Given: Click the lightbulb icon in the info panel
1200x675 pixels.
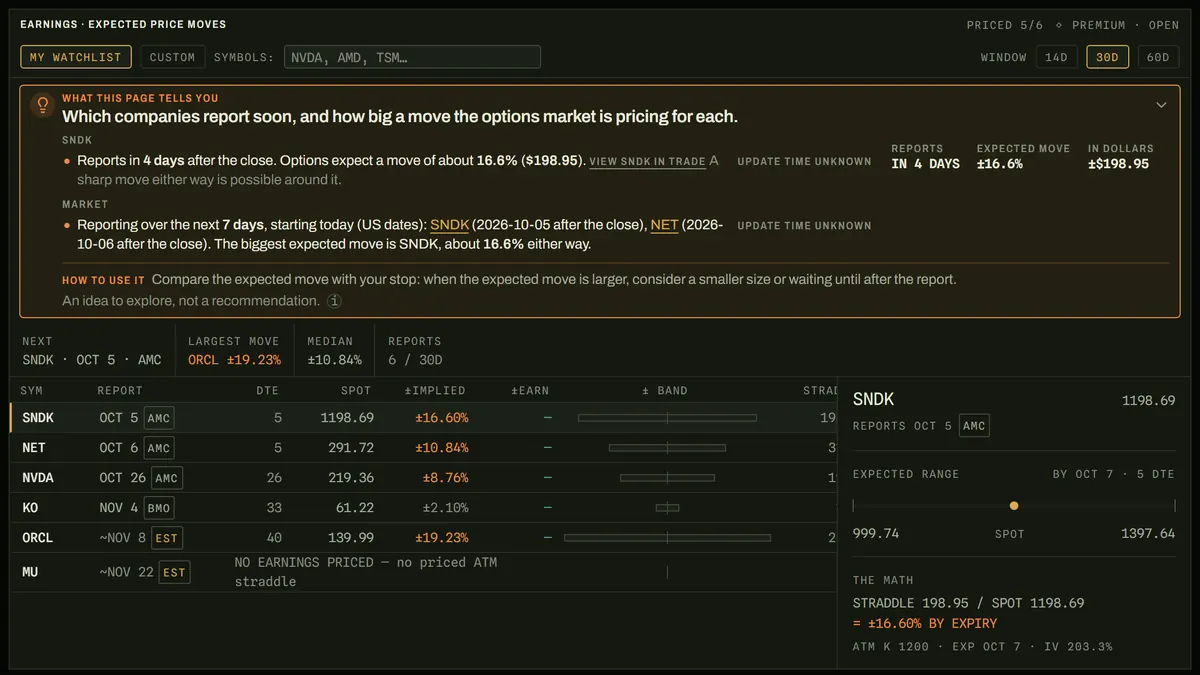Looking at the screenshot, I should tap(42, 104).
